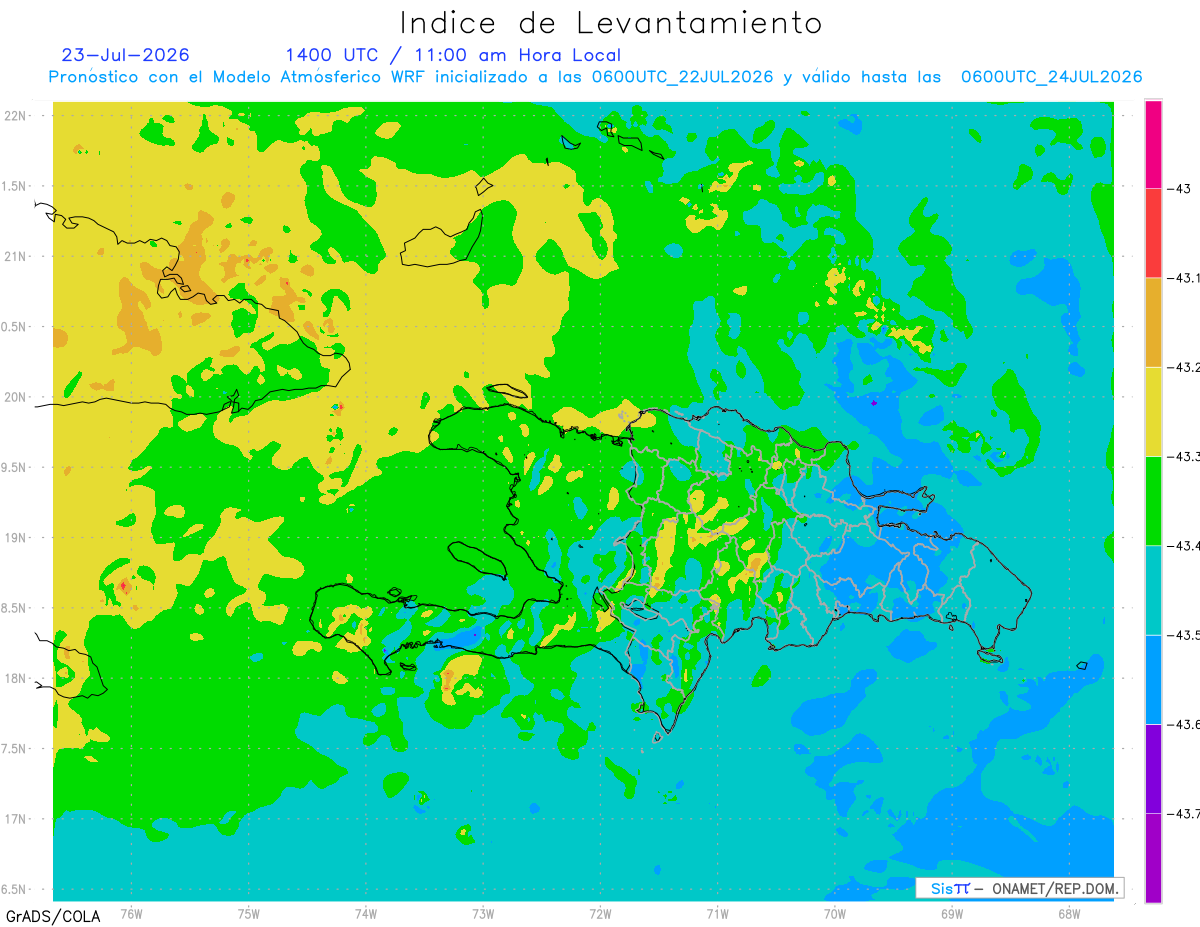Image resolution: width=1200 pixels, height=927 pixels.
Task: Click the "74W" longitude label
Action: pyautogui.click(x=366, y=913)
